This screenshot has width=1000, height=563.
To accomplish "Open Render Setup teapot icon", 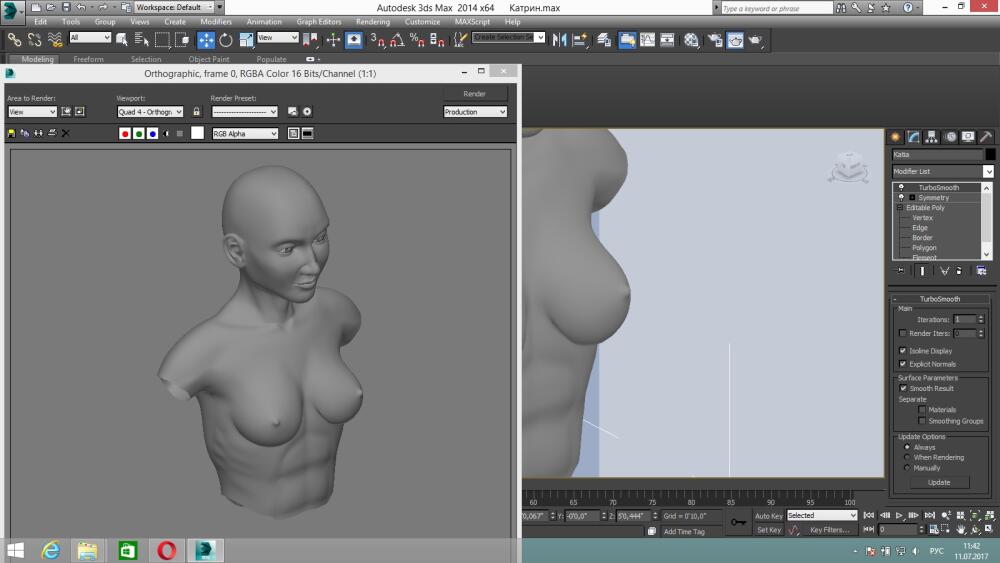I will point(715,40).
